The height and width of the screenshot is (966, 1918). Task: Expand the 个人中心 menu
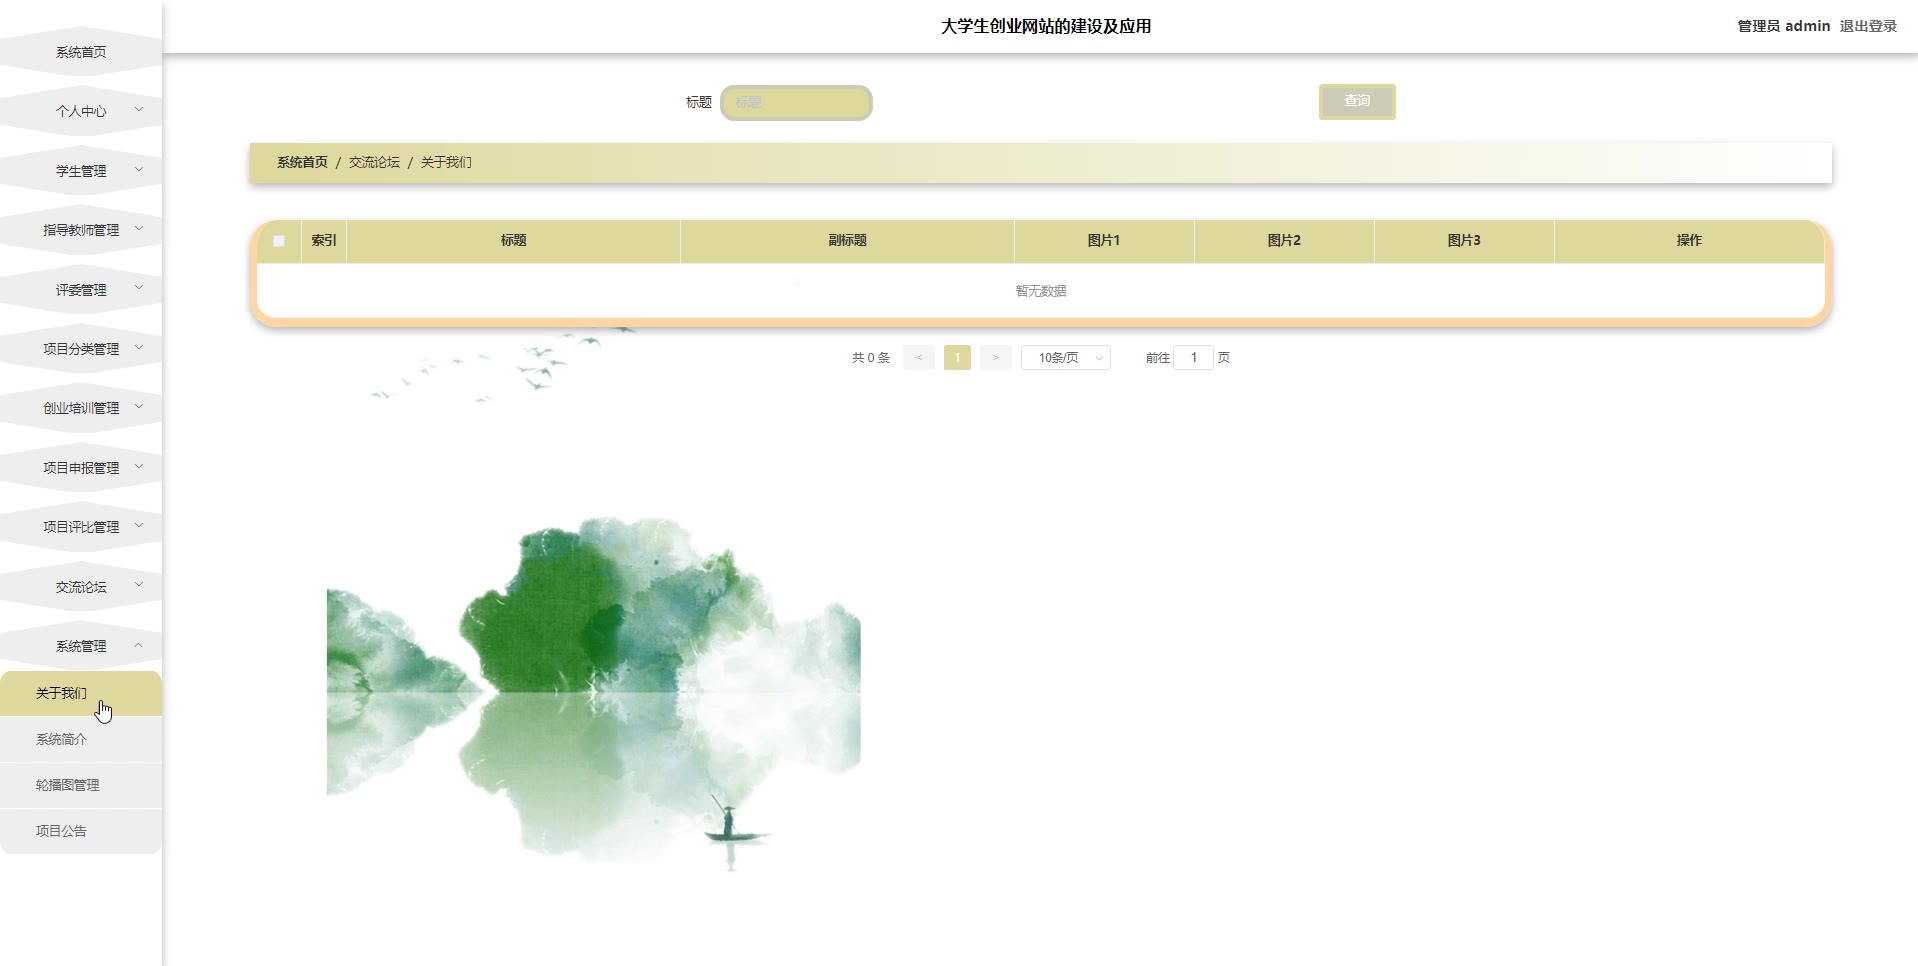pos(81,111)
